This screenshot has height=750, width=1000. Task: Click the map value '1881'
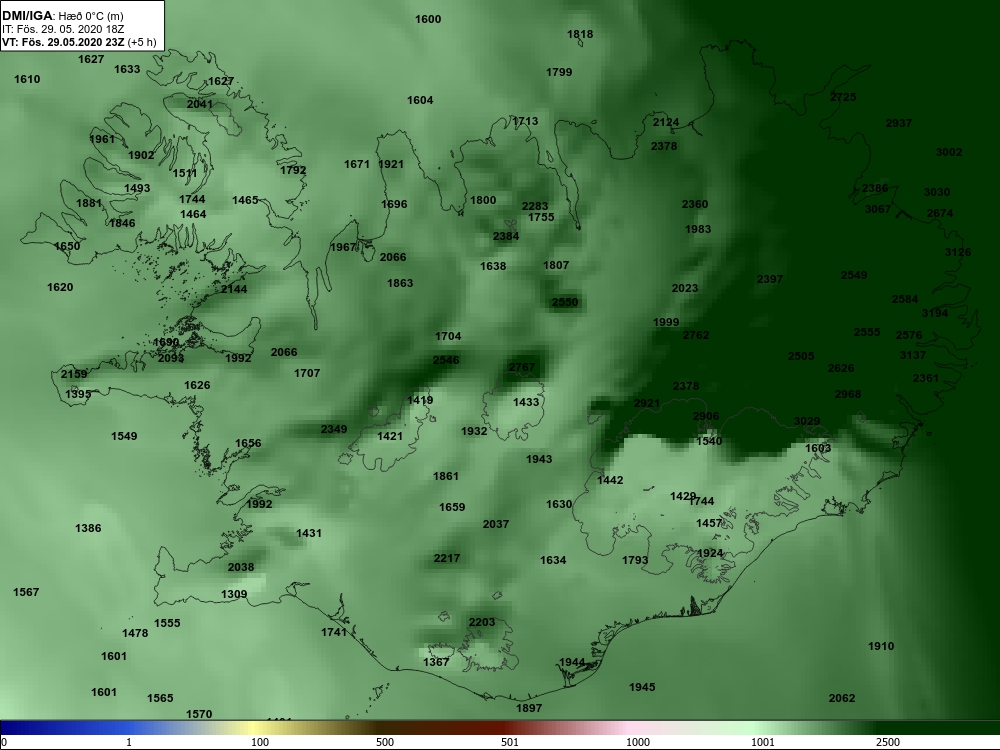click(89, 203)
